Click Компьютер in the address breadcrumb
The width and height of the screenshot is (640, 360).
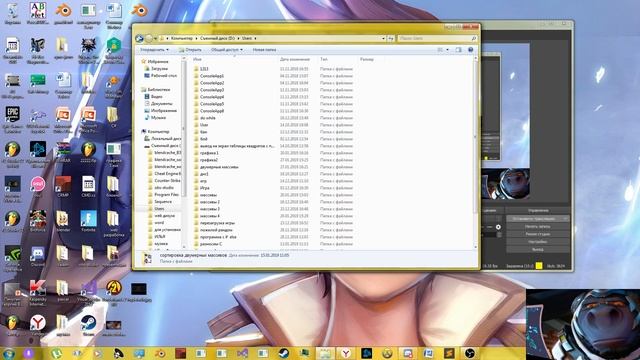click(x=182, y=38)
